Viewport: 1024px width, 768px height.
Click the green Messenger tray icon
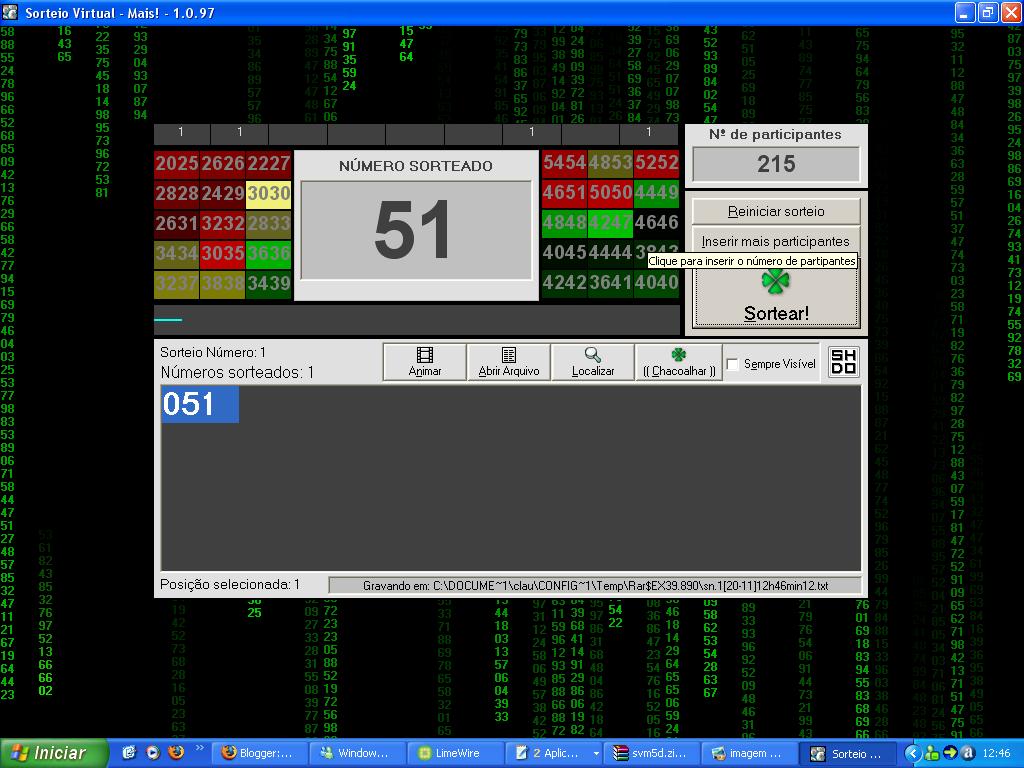pos(932,753)
